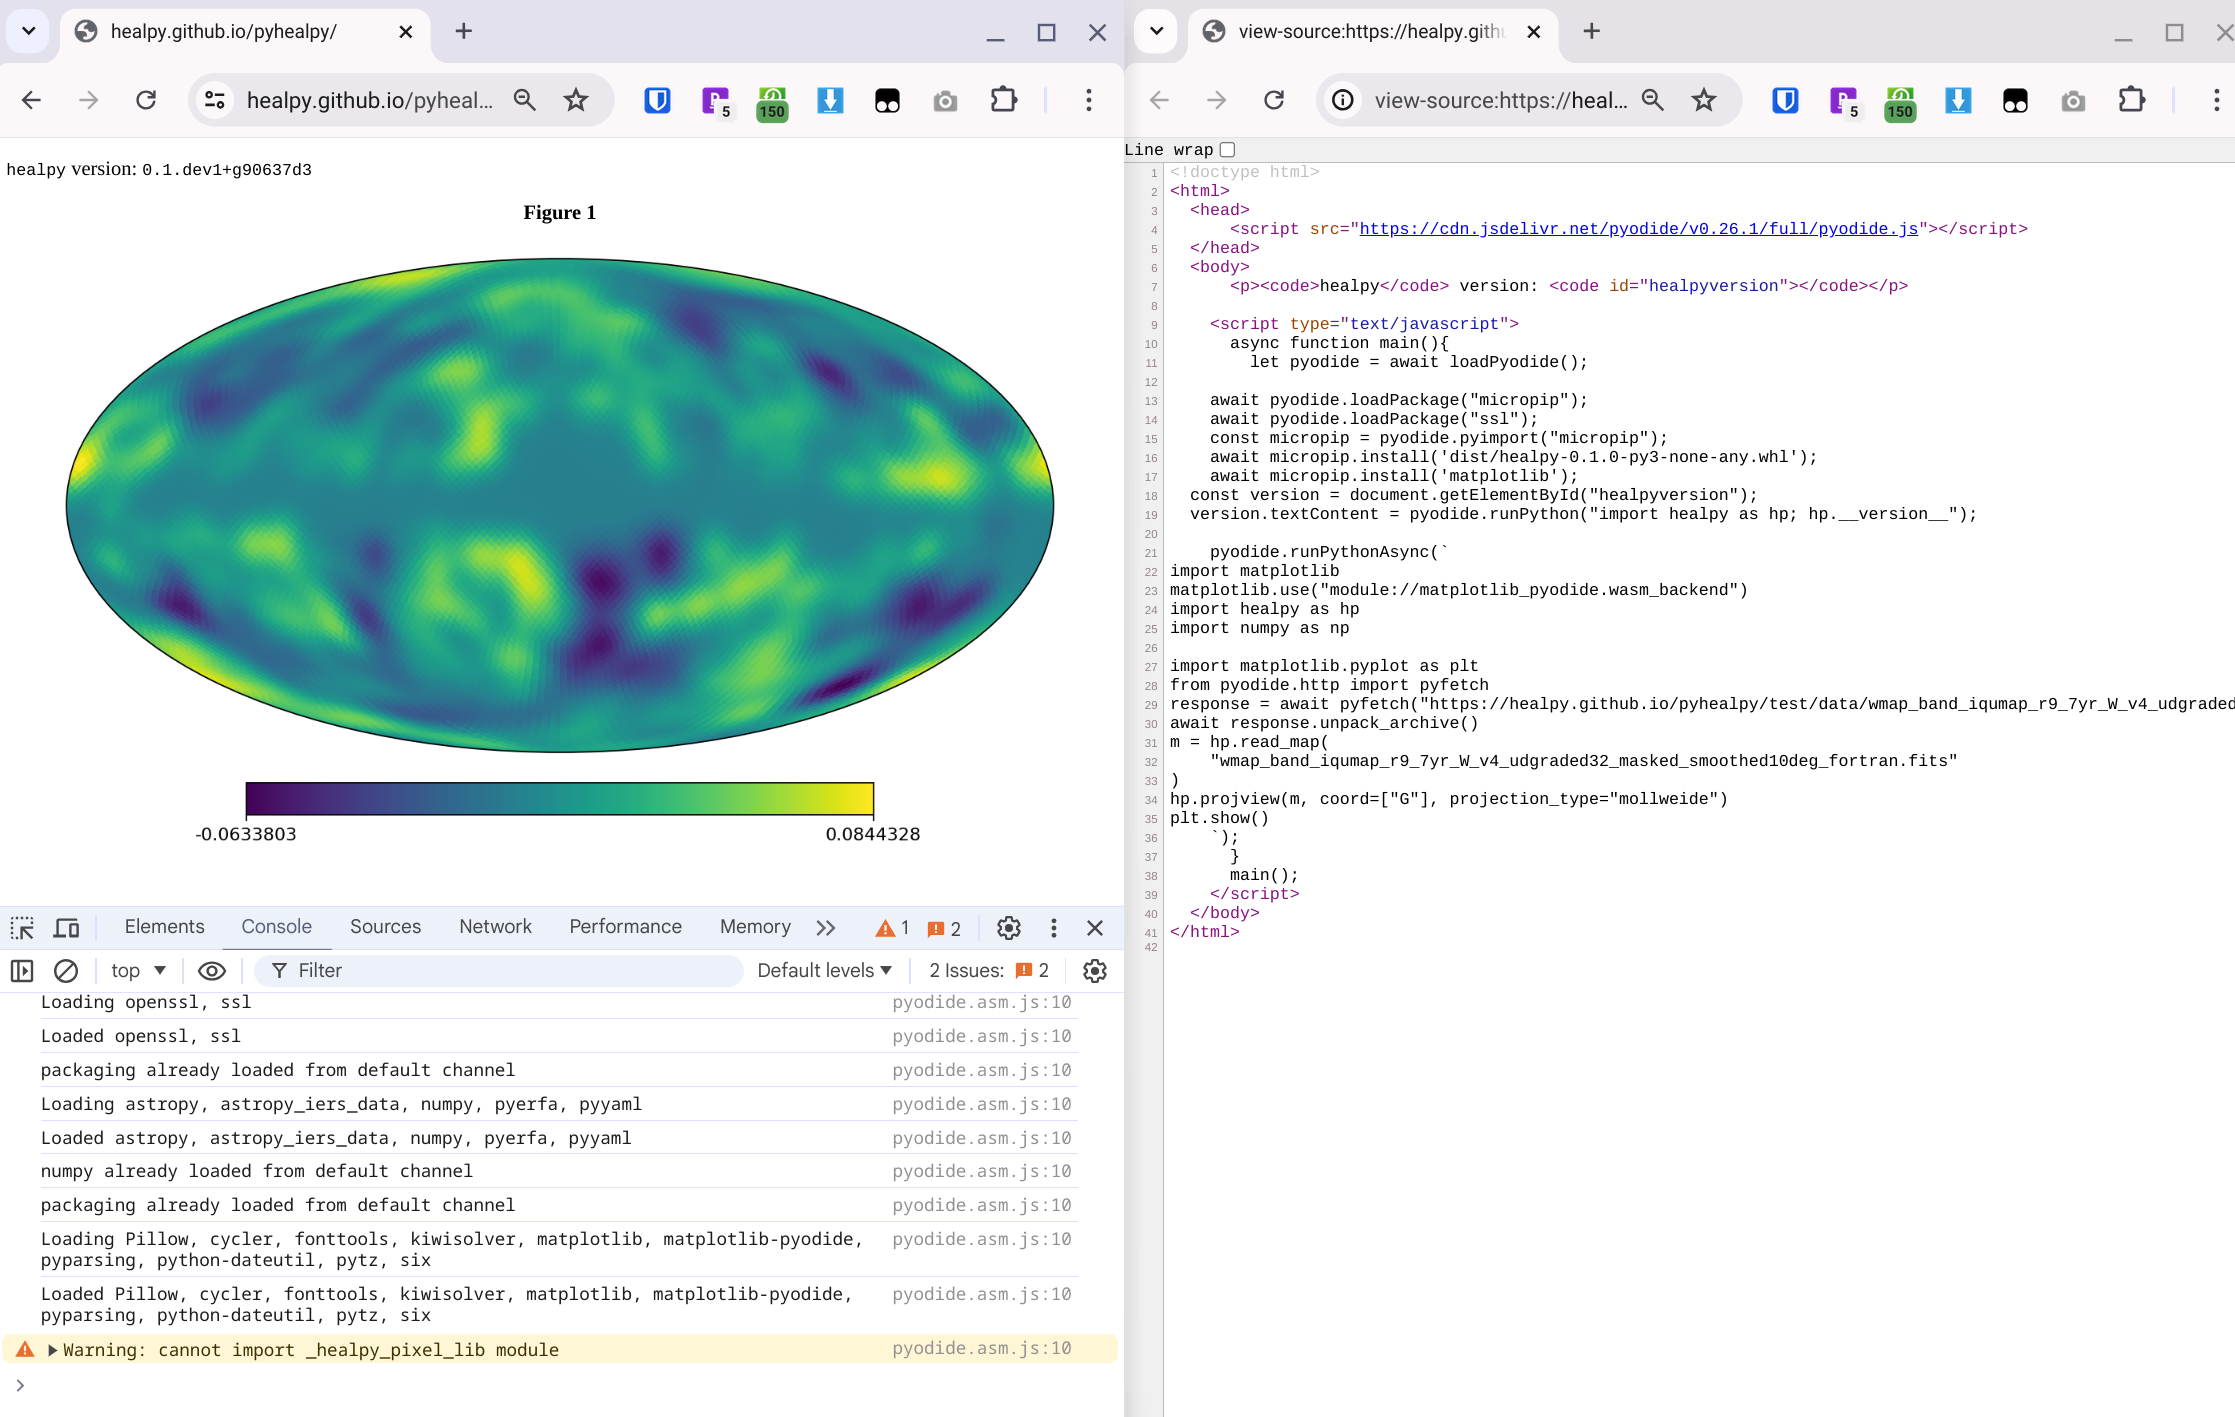
Task: Switch to the Sources tab
Action: point(385,926)
